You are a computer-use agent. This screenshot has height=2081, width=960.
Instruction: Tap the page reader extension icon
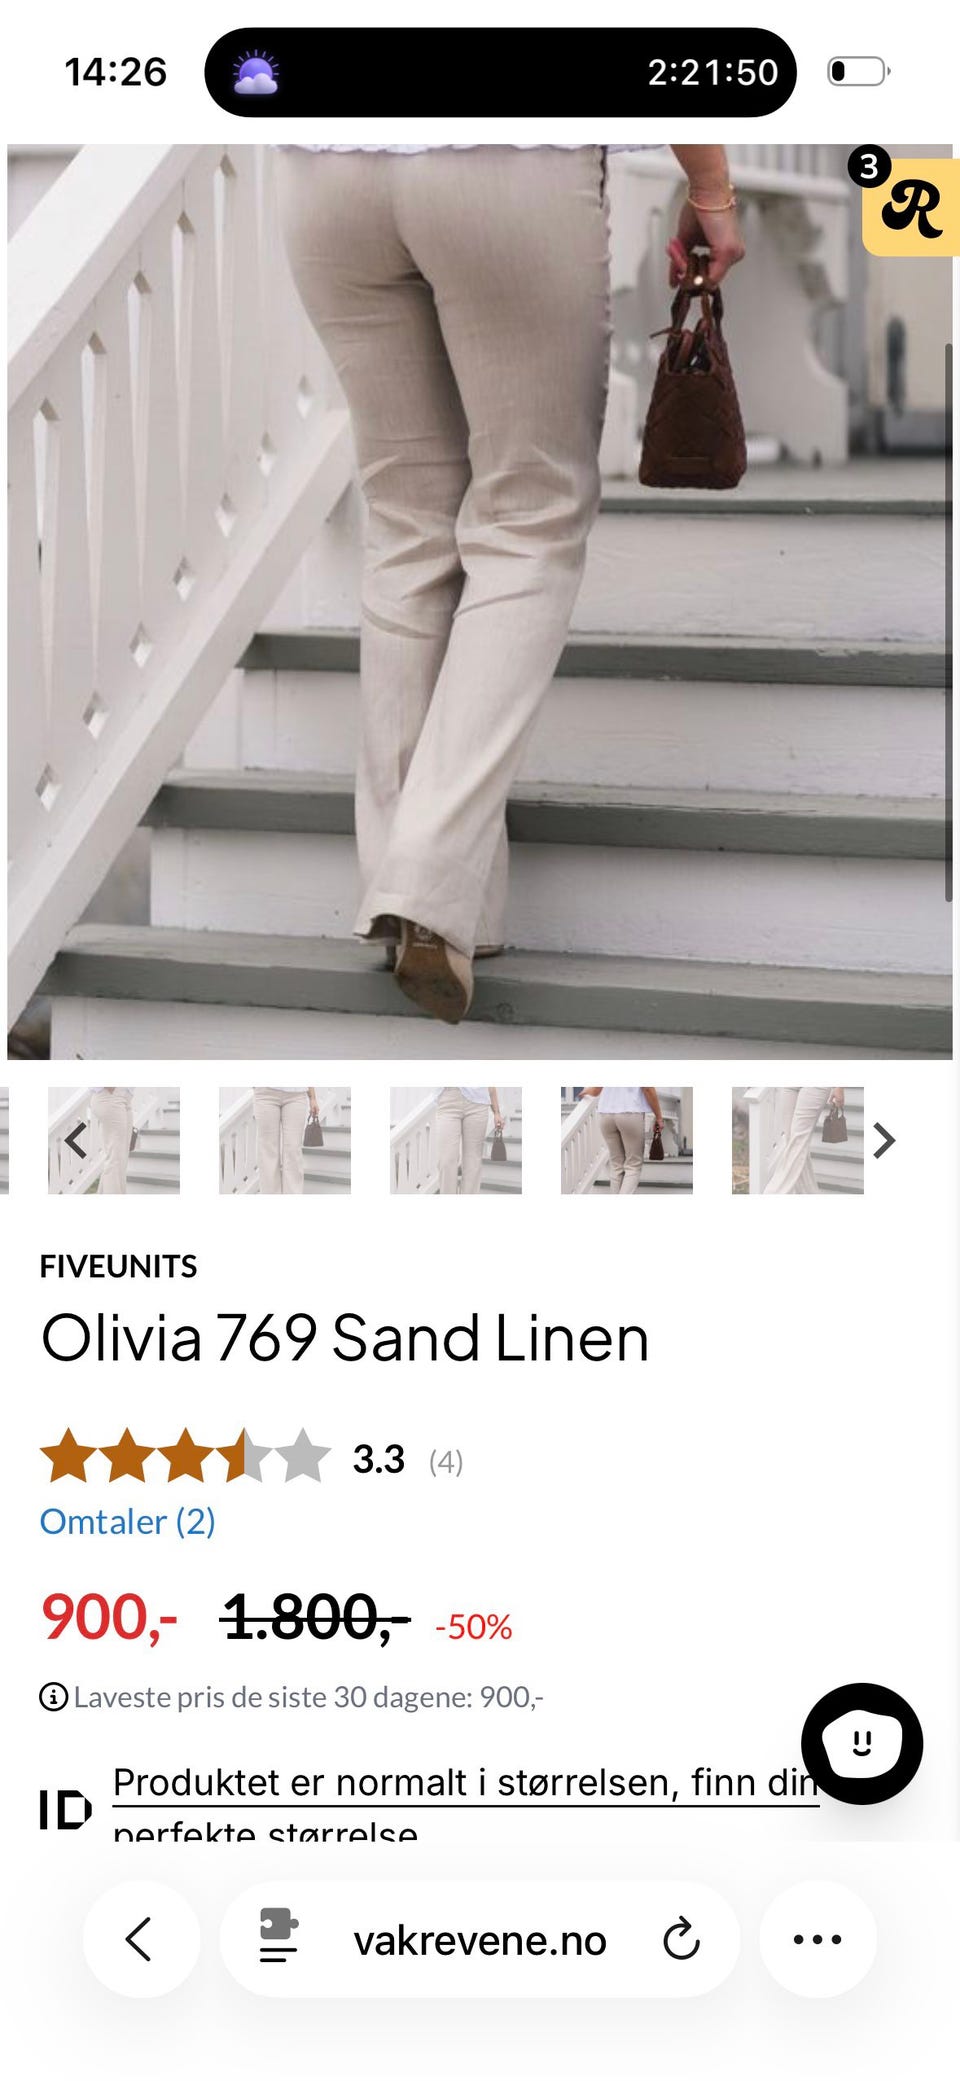tap(278, 1936)
